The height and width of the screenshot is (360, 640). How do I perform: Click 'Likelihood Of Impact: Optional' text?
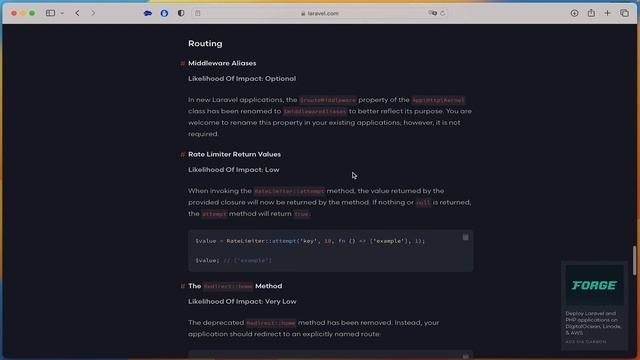pyautogui.click(x=242, y=78)
